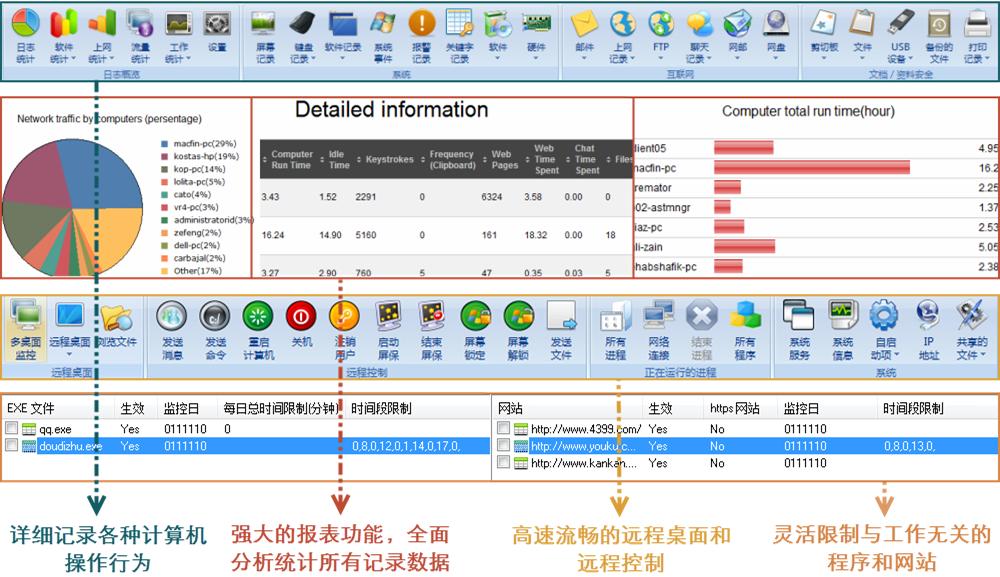The image size is (1000, 577).
Task: Click kostas-hp(19%) legend color swatch
Action: coord(165,156)
